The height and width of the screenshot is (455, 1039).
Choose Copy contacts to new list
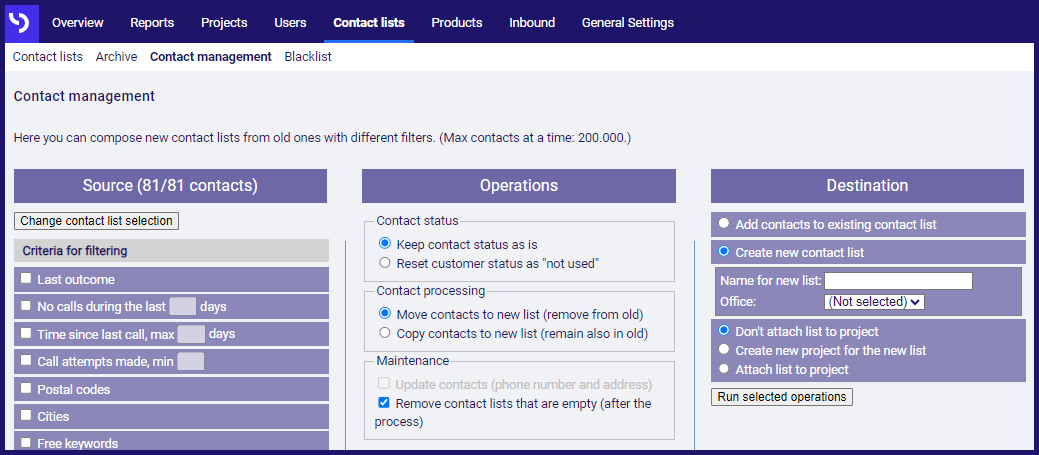point(385,333)
